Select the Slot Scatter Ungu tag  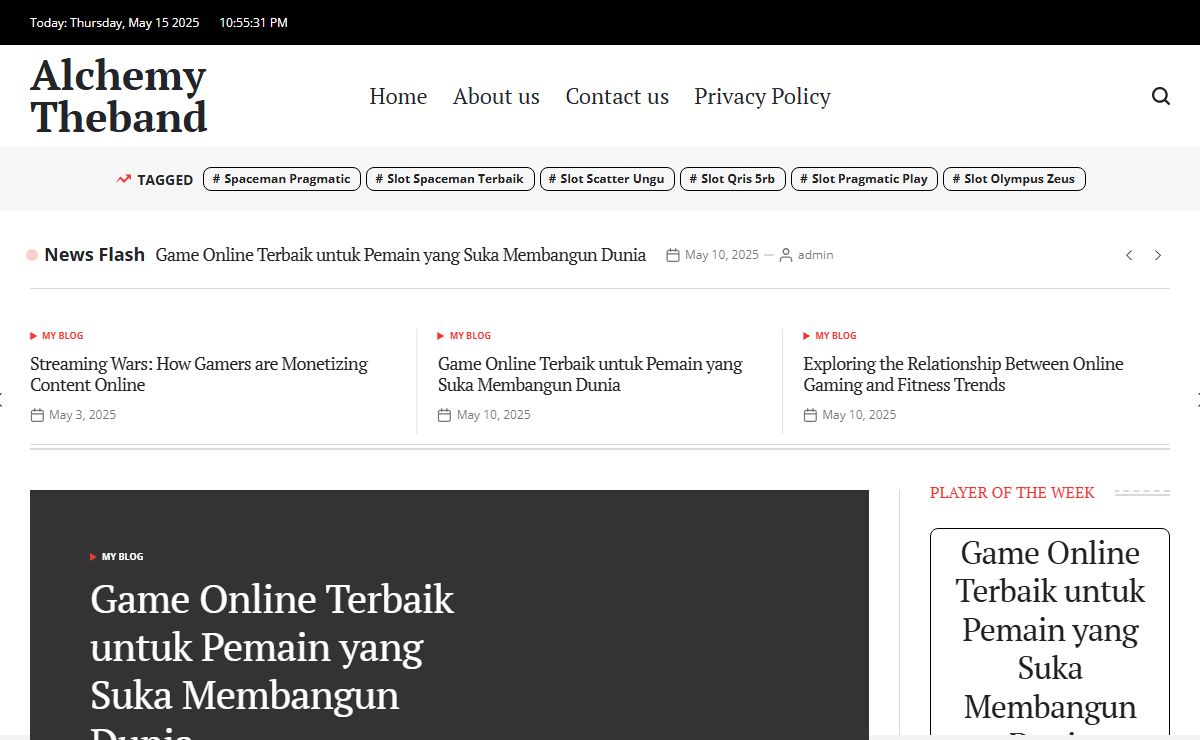click(x=607, y=179)
